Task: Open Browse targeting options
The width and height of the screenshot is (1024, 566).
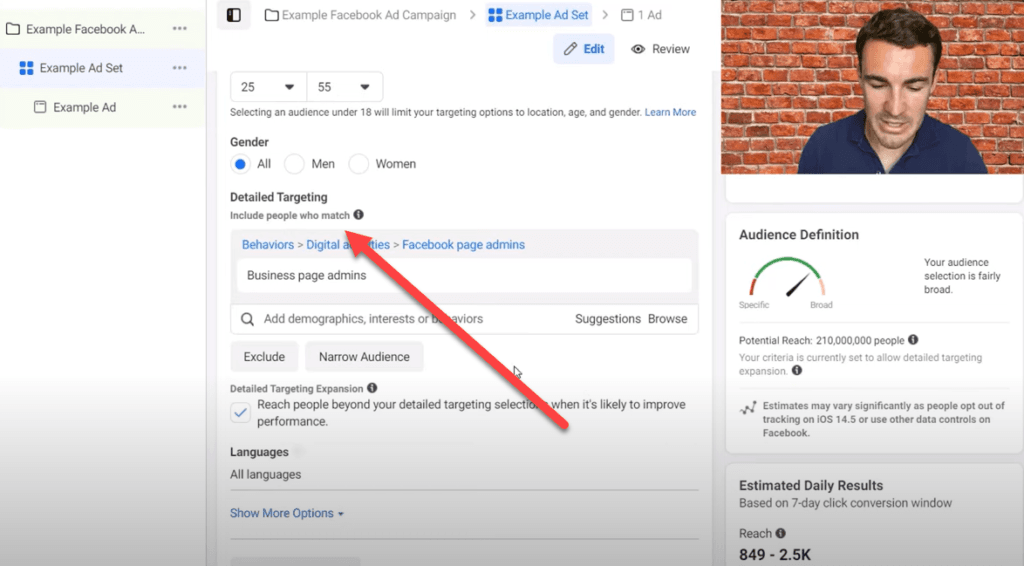Action: pos(667,319)
